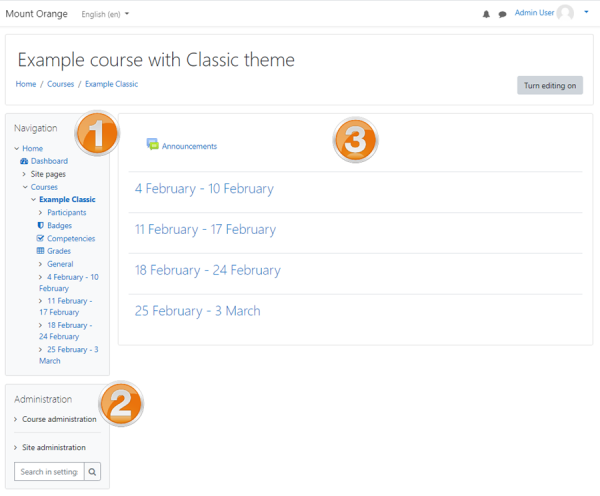600x496 pixels.
Task: Click Home in the breadcrumb trail
Action: click(26, 84)
